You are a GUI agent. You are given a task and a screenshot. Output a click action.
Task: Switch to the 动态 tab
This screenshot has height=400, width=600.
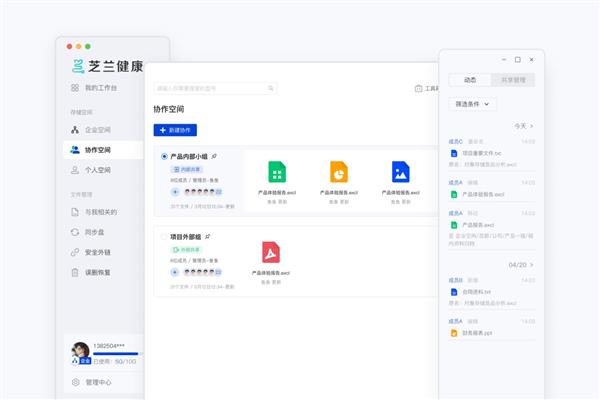[470, 80]
